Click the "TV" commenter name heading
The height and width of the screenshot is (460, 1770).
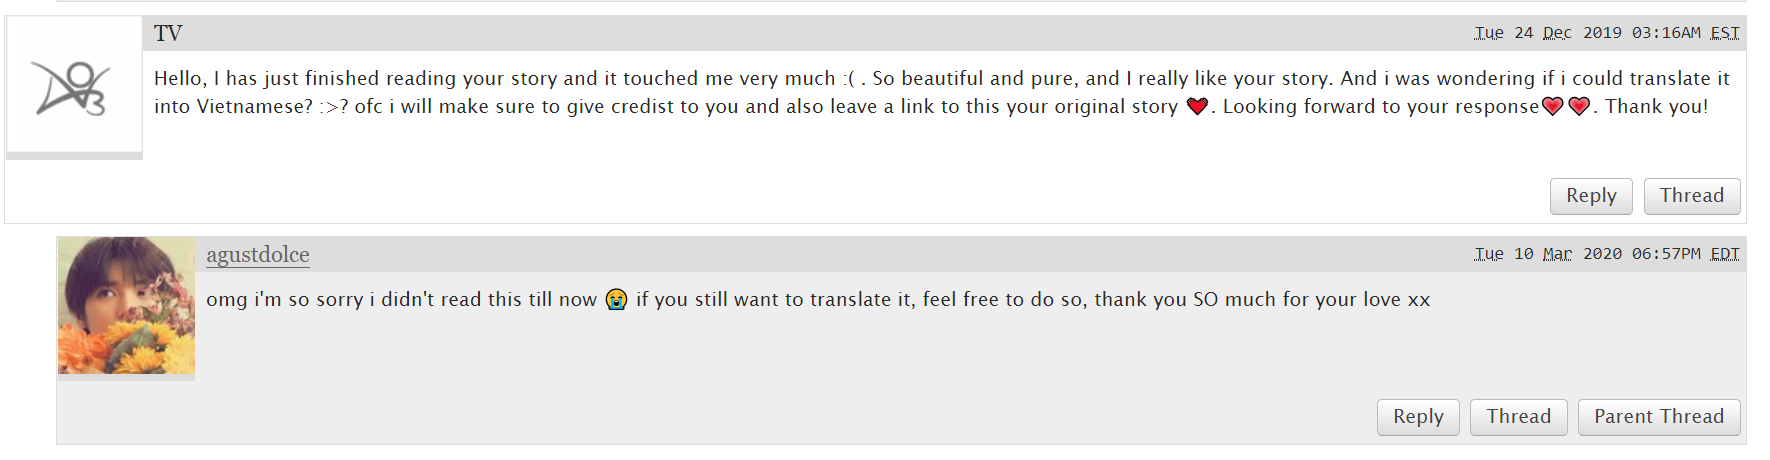(168, 34)
